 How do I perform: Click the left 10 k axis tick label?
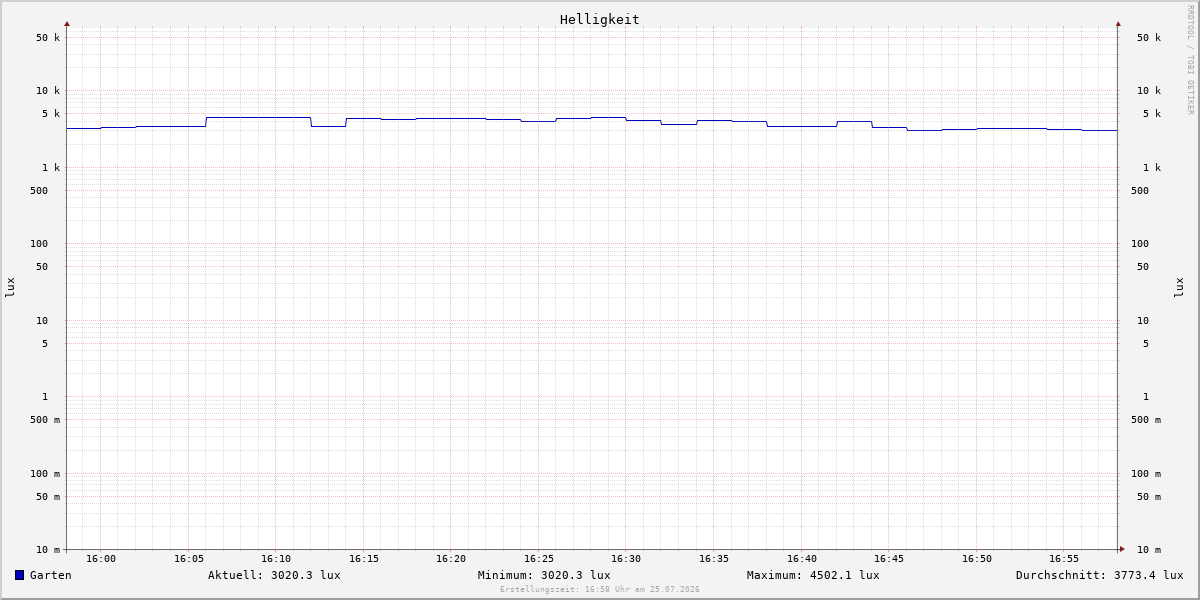pos(50,91)
